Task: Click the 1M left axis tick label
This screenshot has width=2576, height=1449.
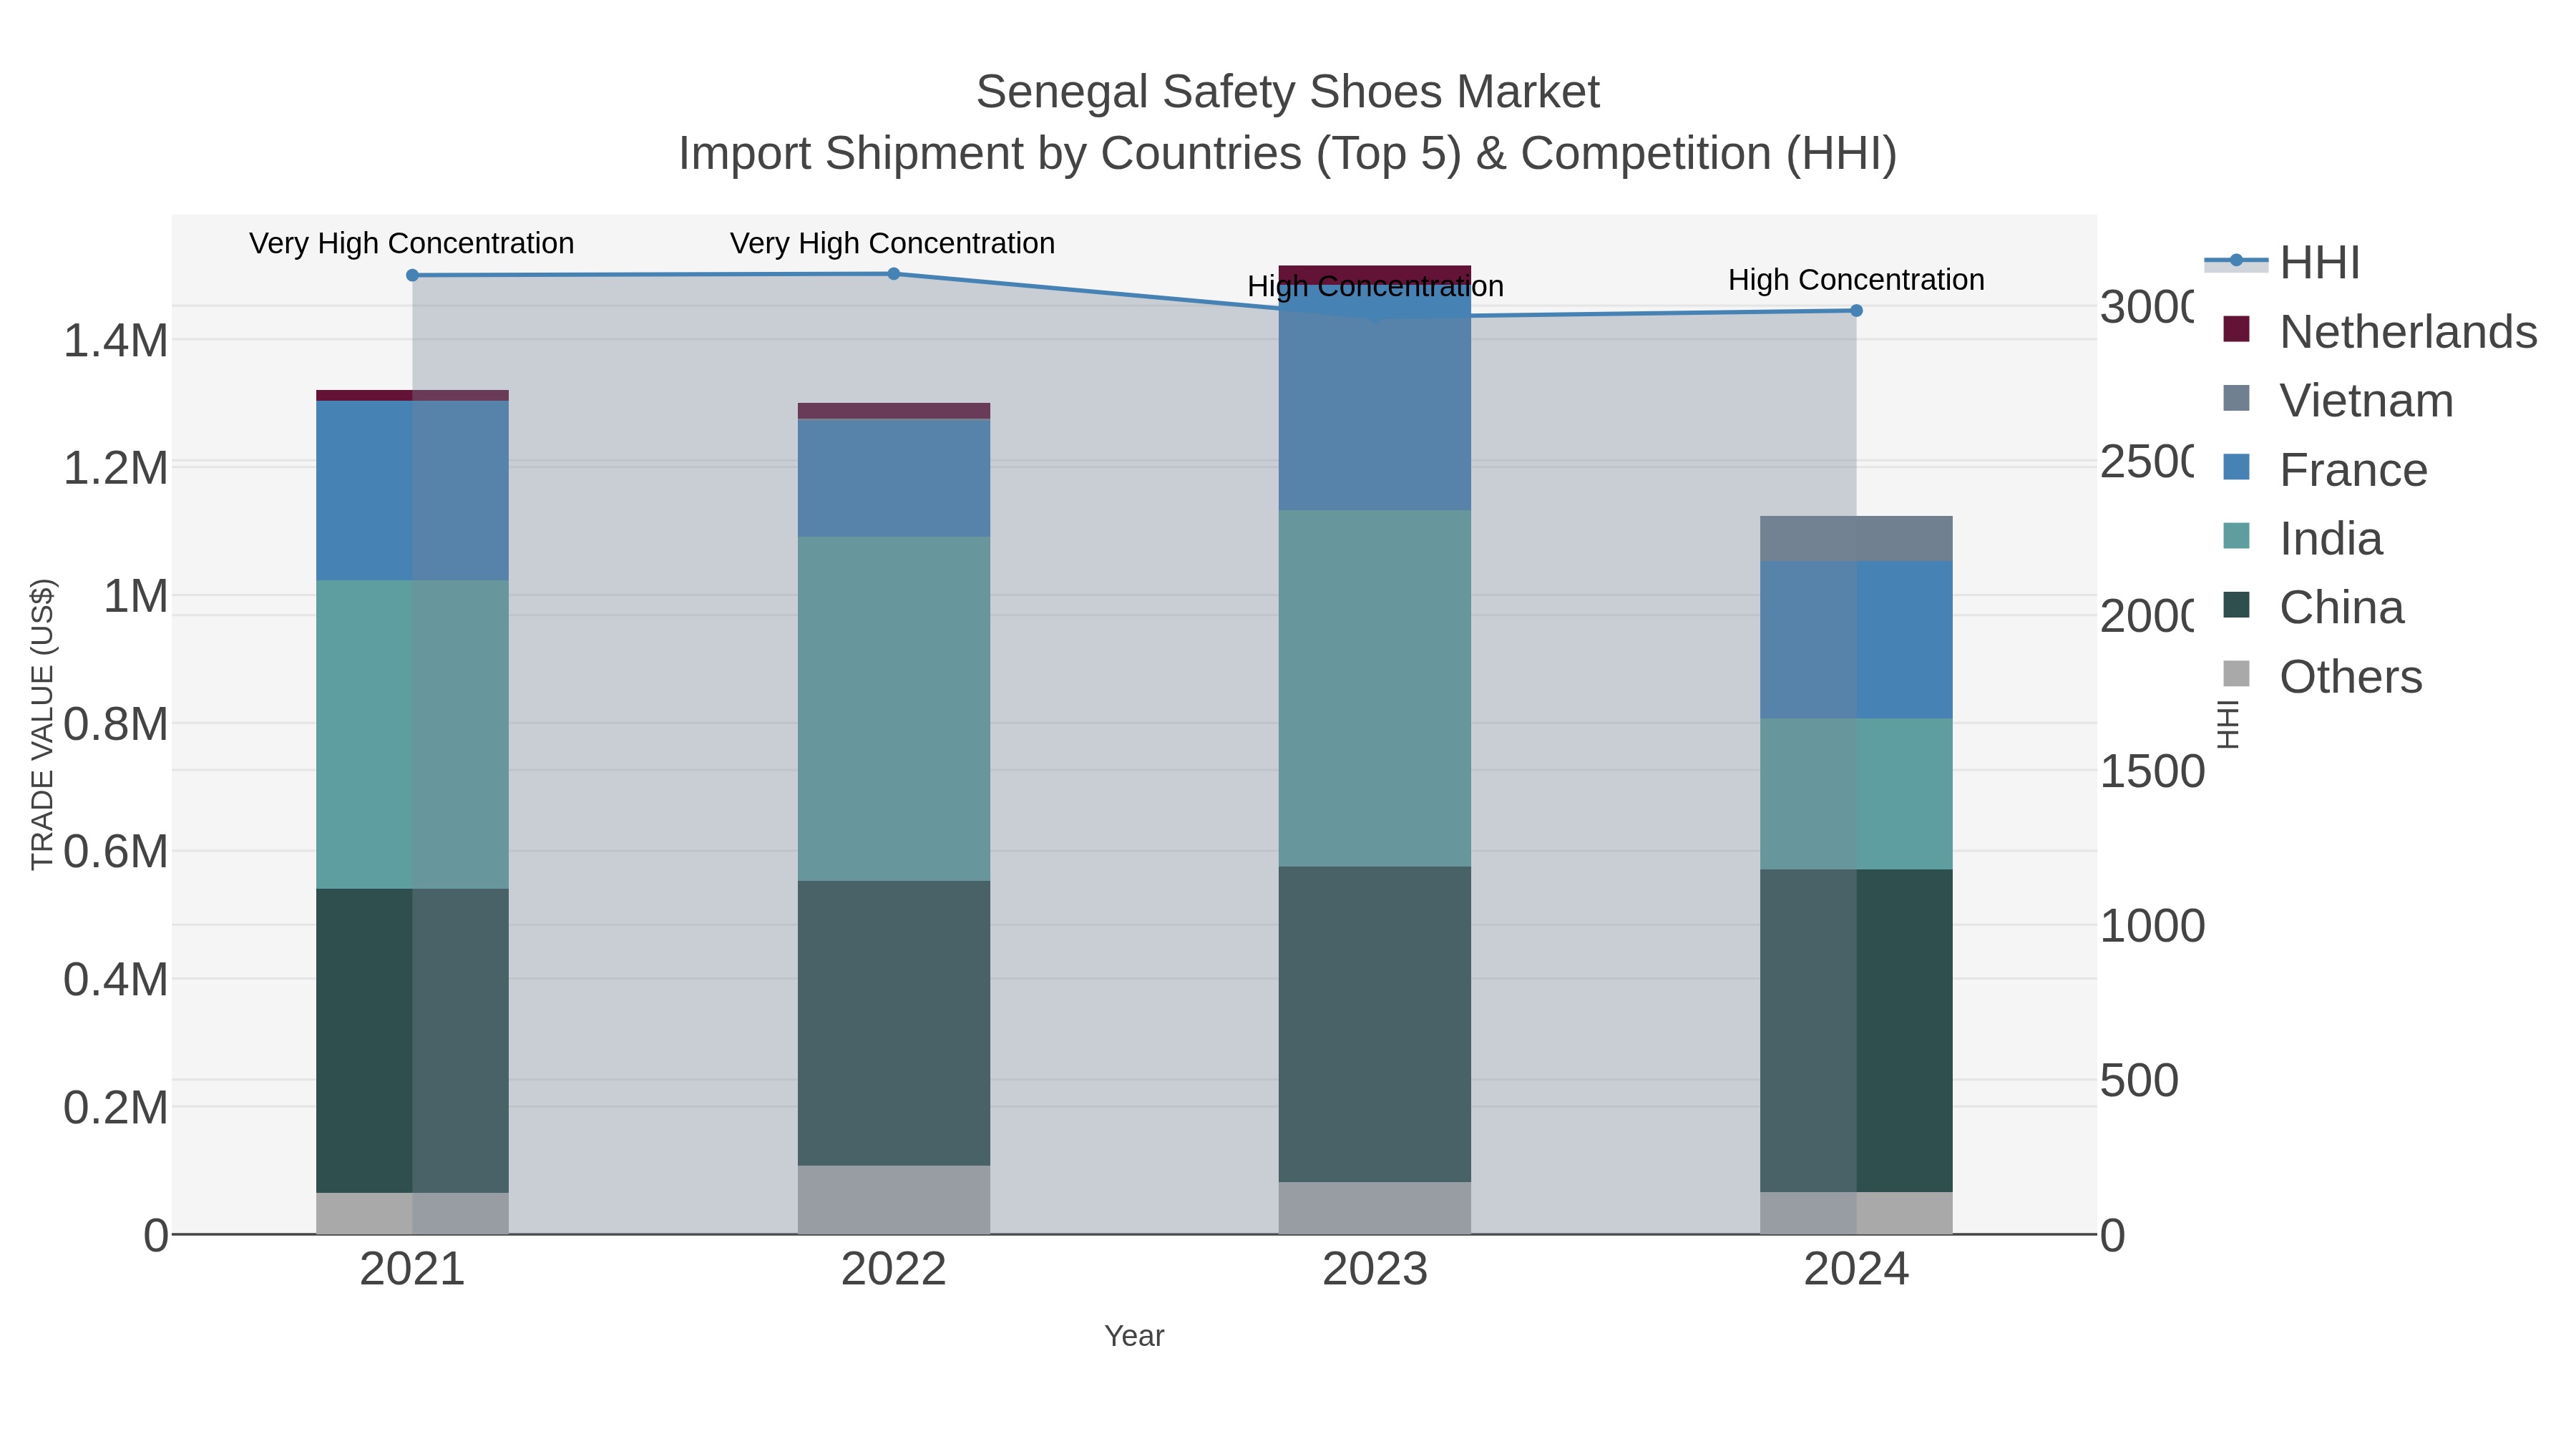Action: tap(136, 596)
